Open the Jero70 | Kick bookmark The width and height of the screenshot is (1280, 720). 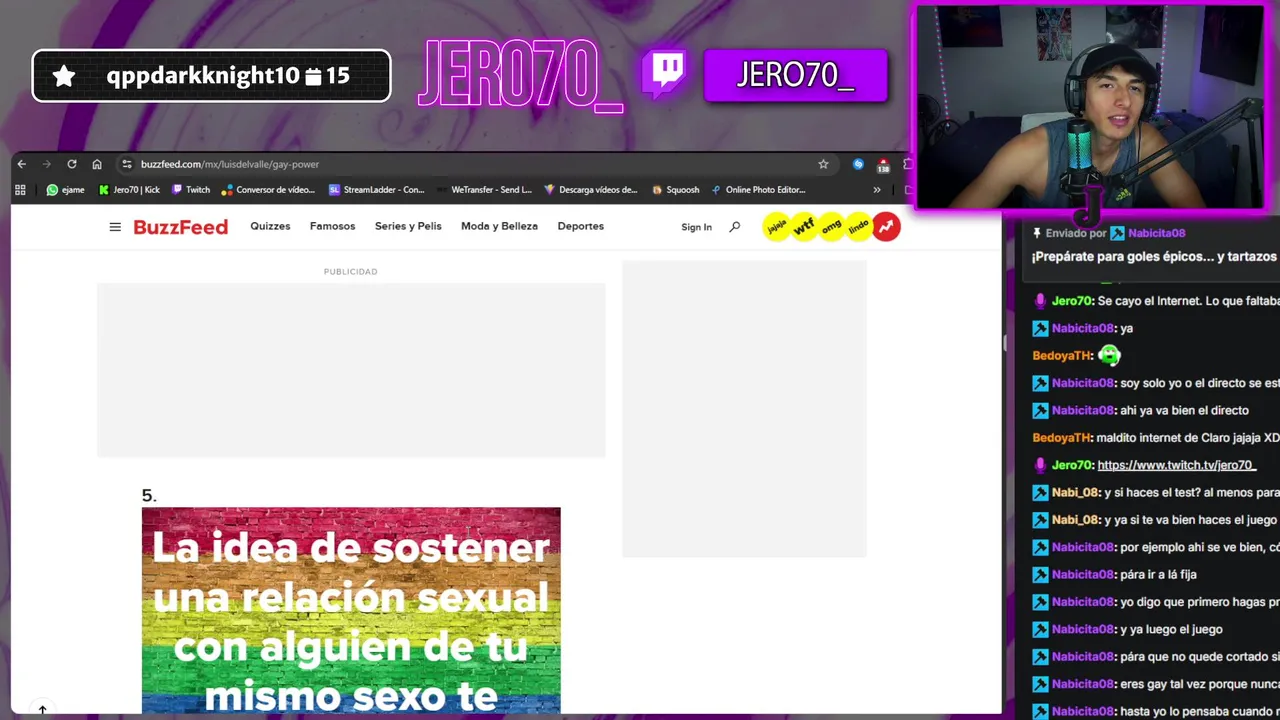point(130,189)
